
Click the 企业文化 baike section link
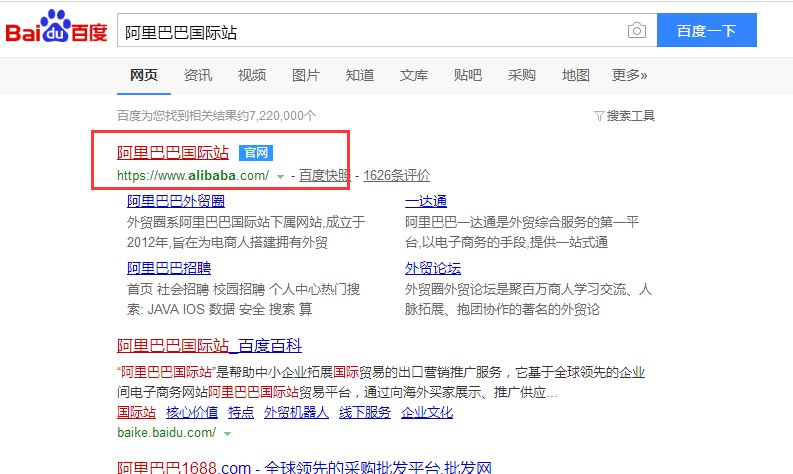click(427, 412)
